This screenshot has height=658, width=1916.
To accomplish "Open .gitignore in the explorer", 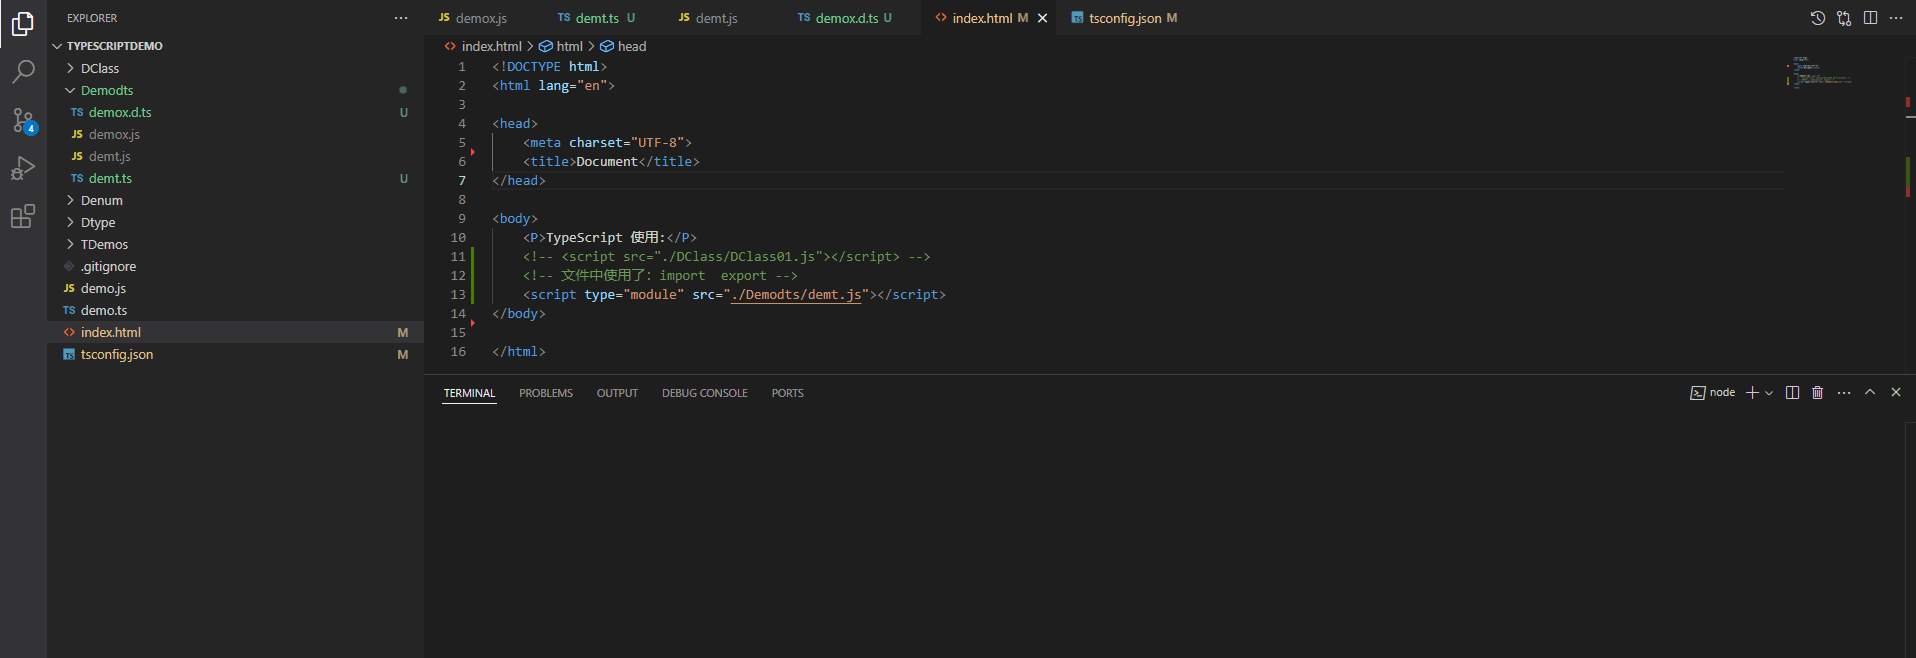I will pos(235,266).
